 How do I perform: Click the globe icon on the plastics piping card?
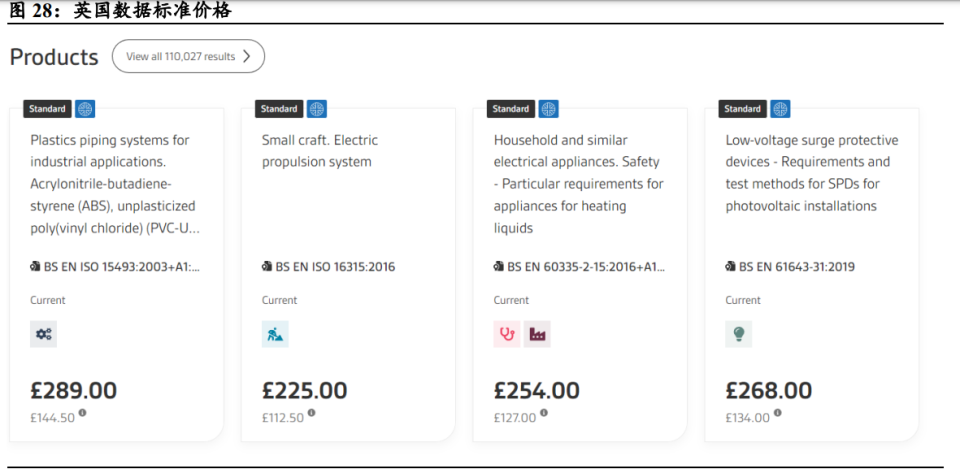click(x=85, y=109)
